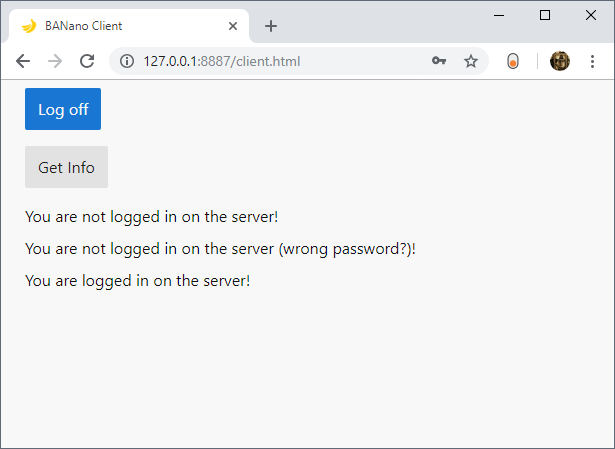Reload the client.html page
Image resolution: width=615 pixels, height=449 pixels.
[87, 61]
